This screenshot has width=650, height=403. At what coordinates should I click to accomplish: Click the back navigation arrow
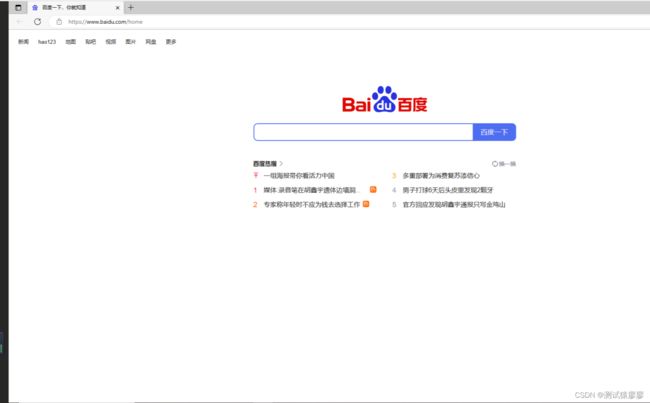(x=19, y=22)
